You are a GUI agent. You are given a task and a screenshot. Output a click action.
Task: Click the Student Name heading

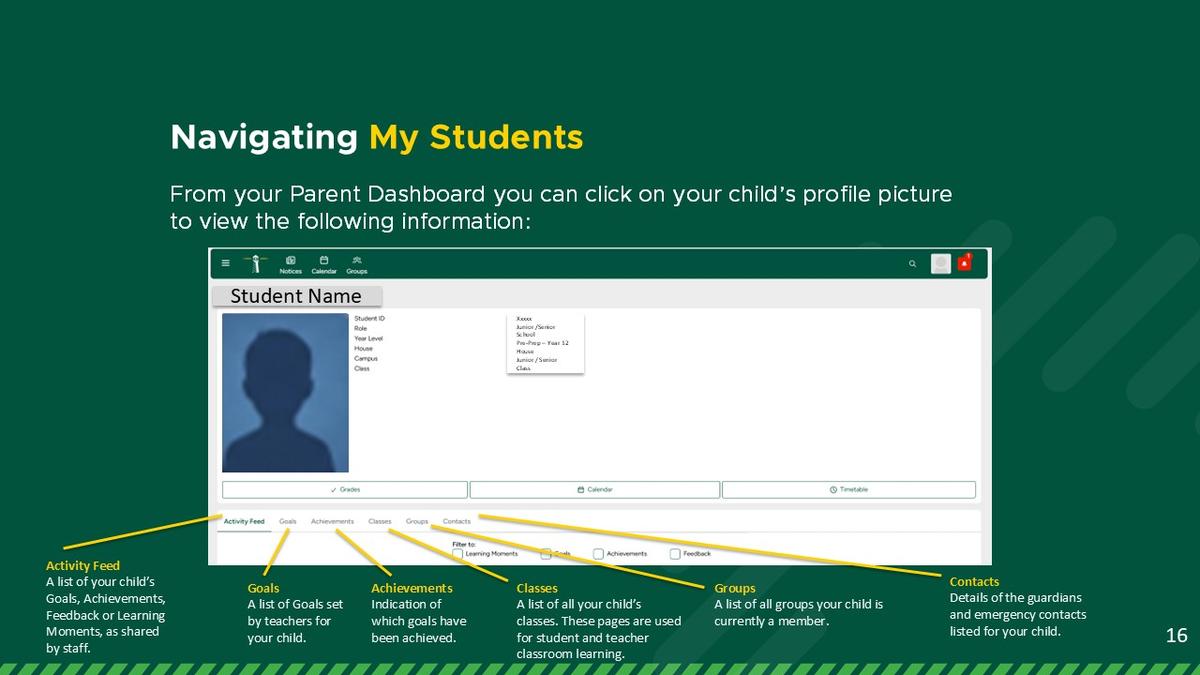(296, 296)
